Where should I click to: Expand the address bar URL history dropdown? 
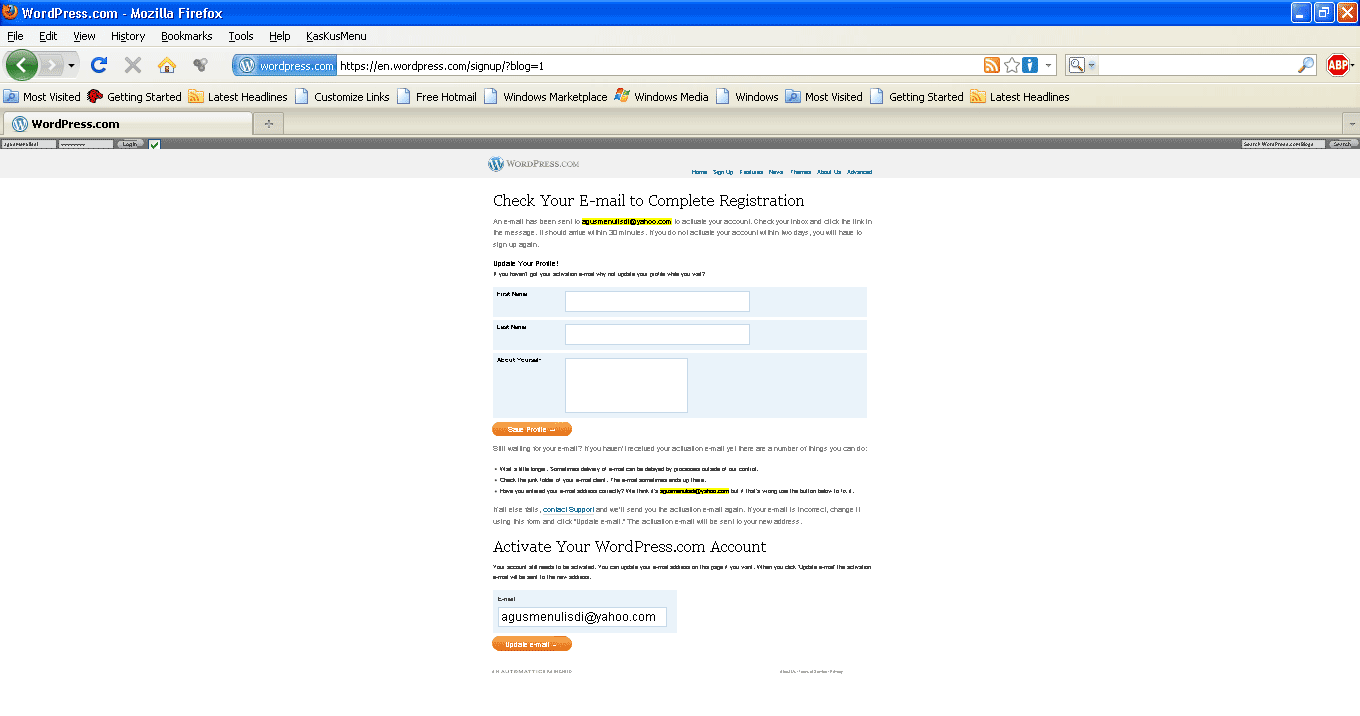tap(1049, 65)
